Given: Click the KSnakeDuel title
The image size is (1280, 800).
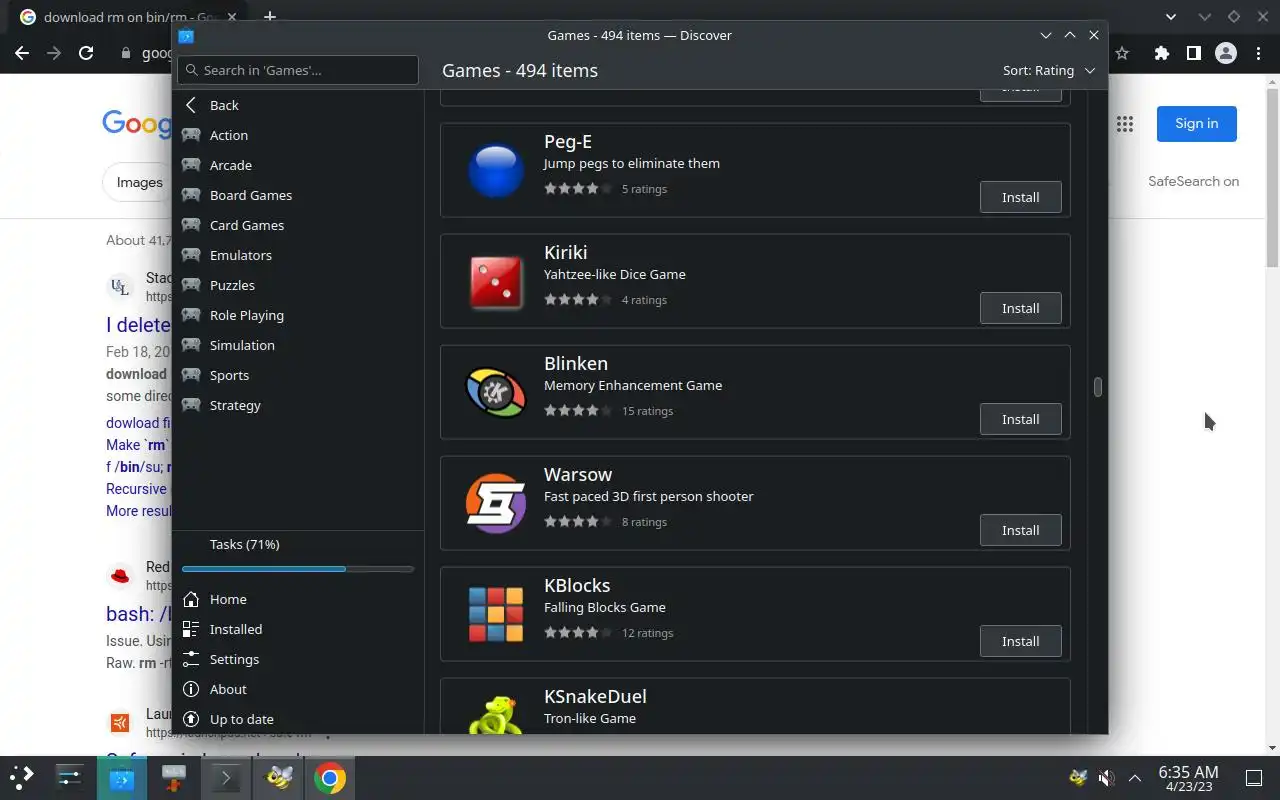Looking at the screenshot, I should point(595,696).
